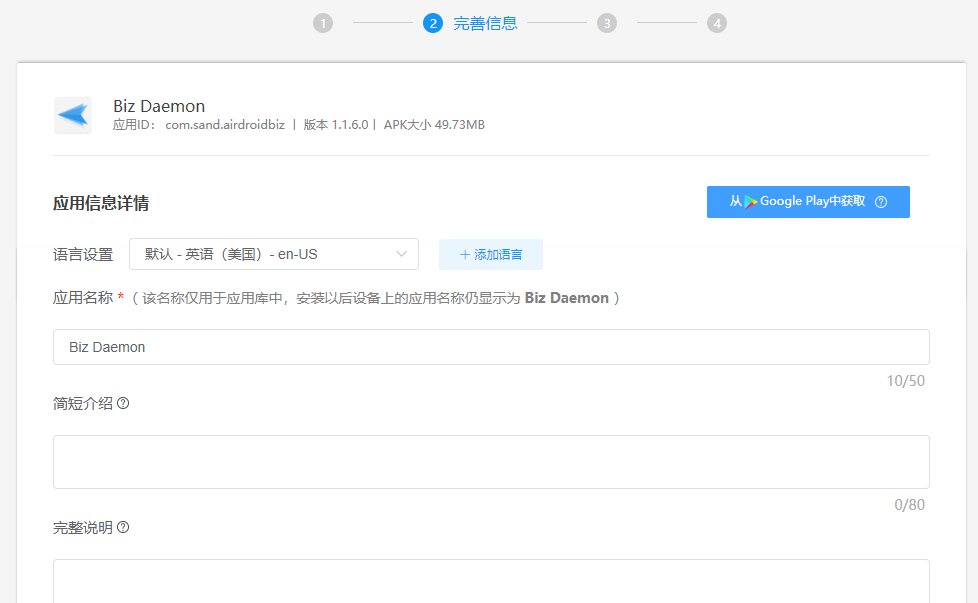
Task: Click the APK大小 49.73MB text
Action: tap(434, 125)
